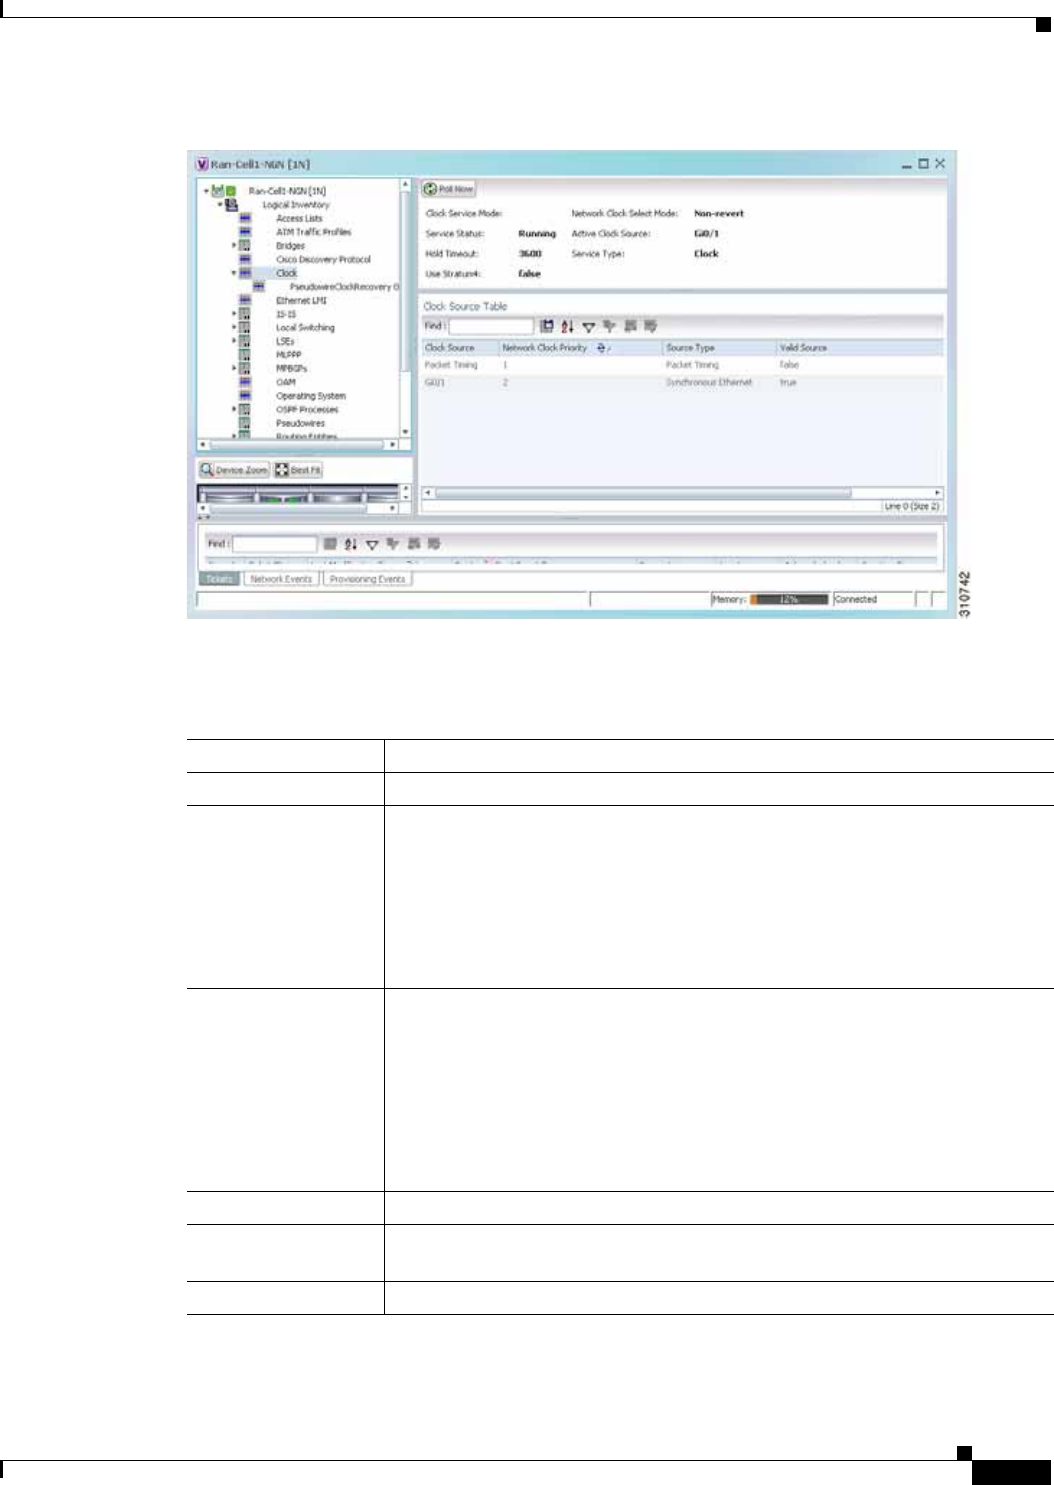The image size is (1054, 1485).
Task: Switch to the Network Events tab
Action: click(281, 579)
